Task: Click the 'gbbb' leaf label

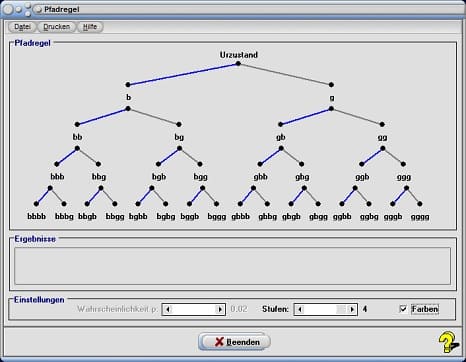Action: pos(240,217)
